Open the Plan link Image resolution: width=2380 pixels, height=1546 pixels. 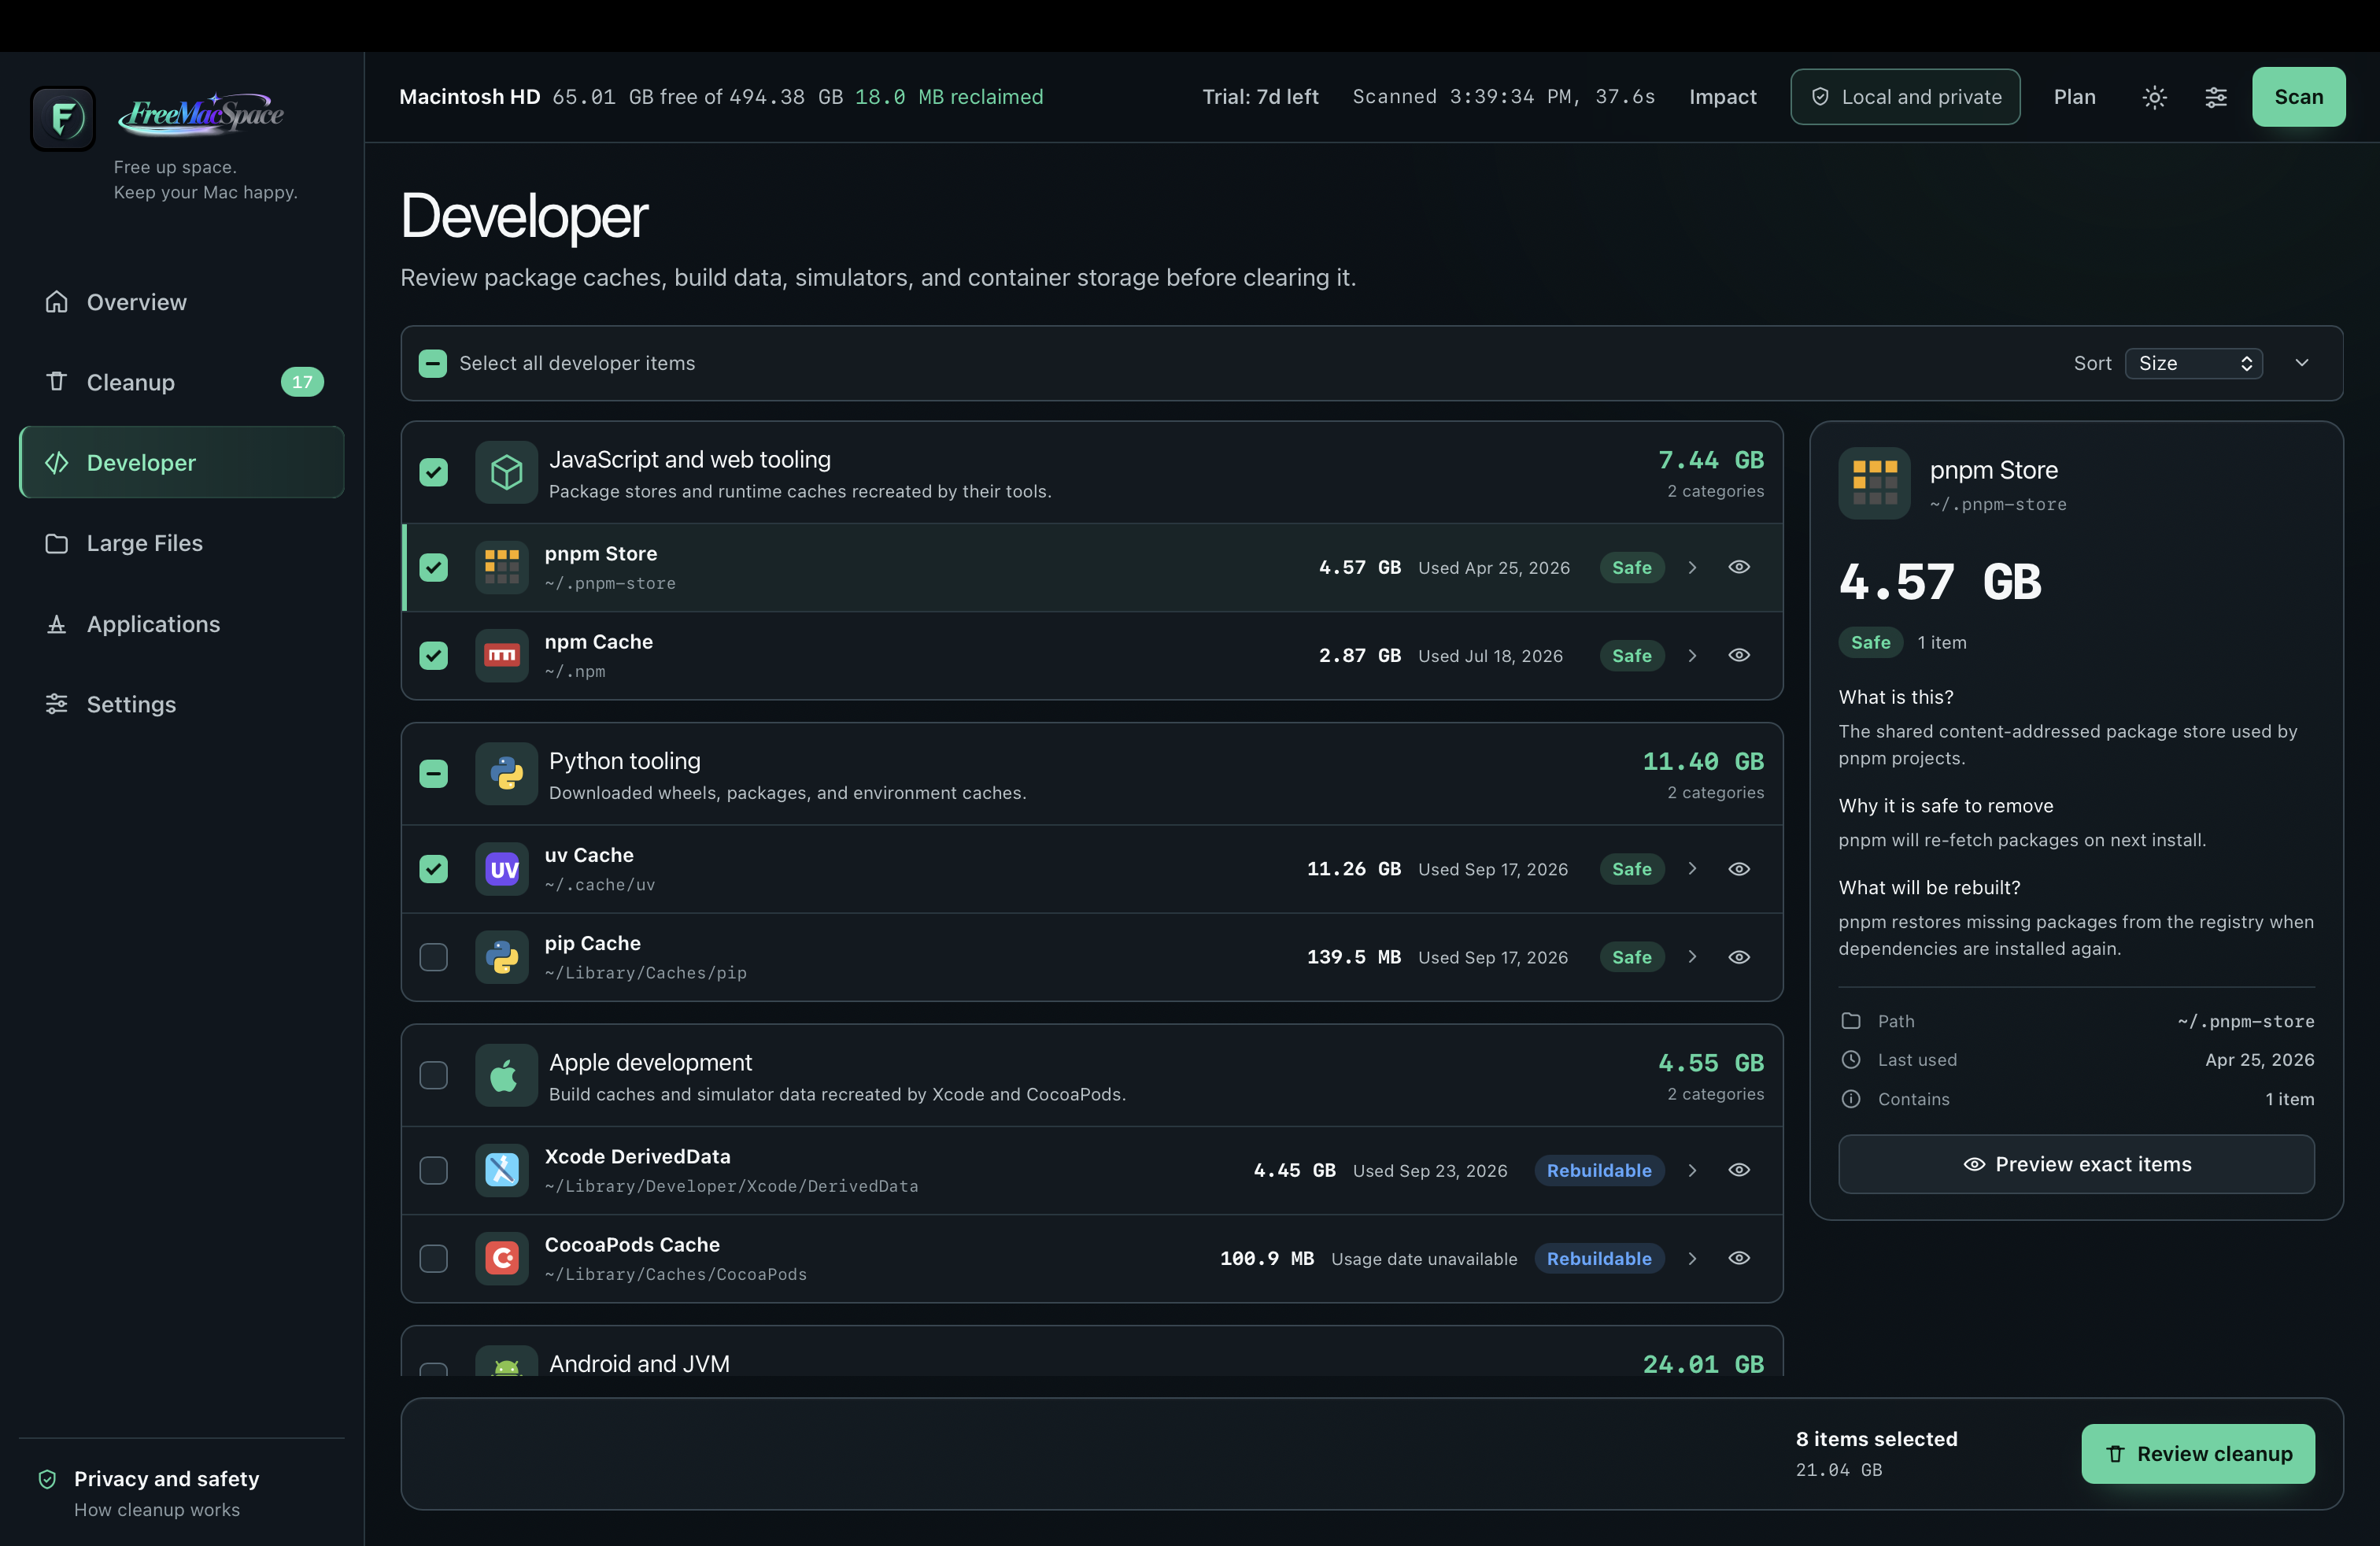pyautogui.click(x=2074, y=97)
